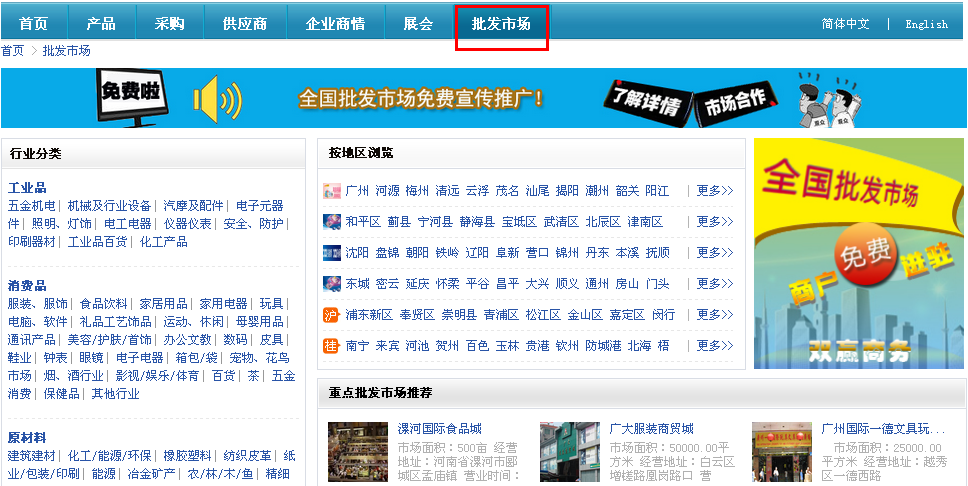
Task: Open the 办公文教 category link
Action: (188, 340)
